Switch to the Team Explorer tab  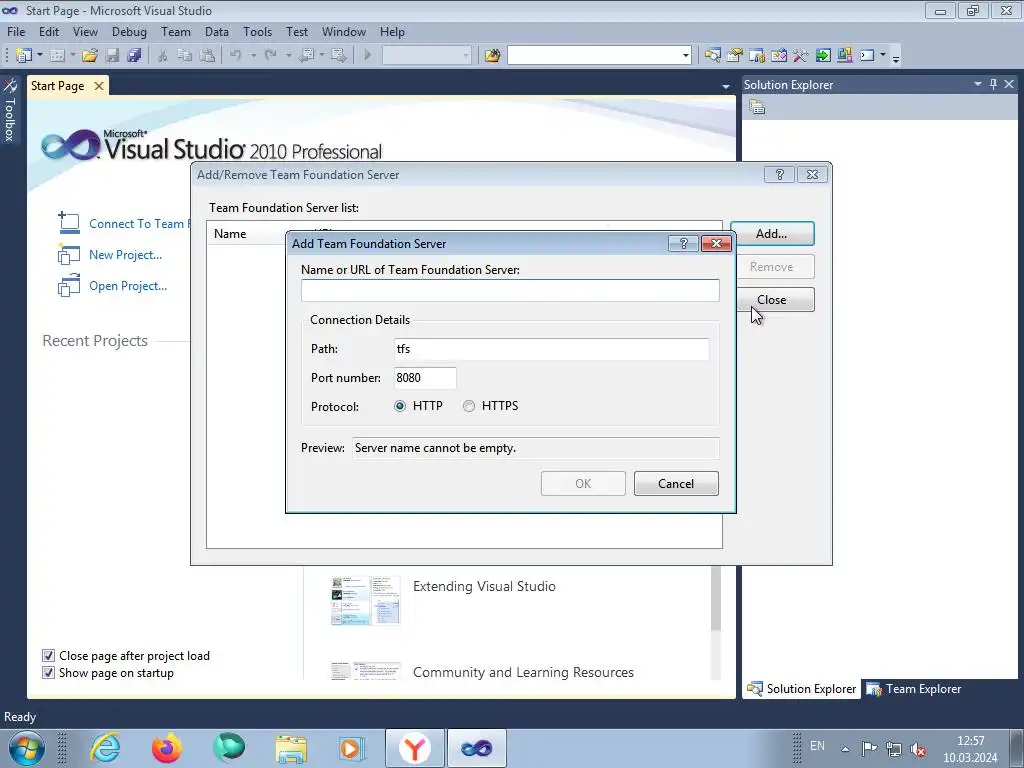(914, 689)
